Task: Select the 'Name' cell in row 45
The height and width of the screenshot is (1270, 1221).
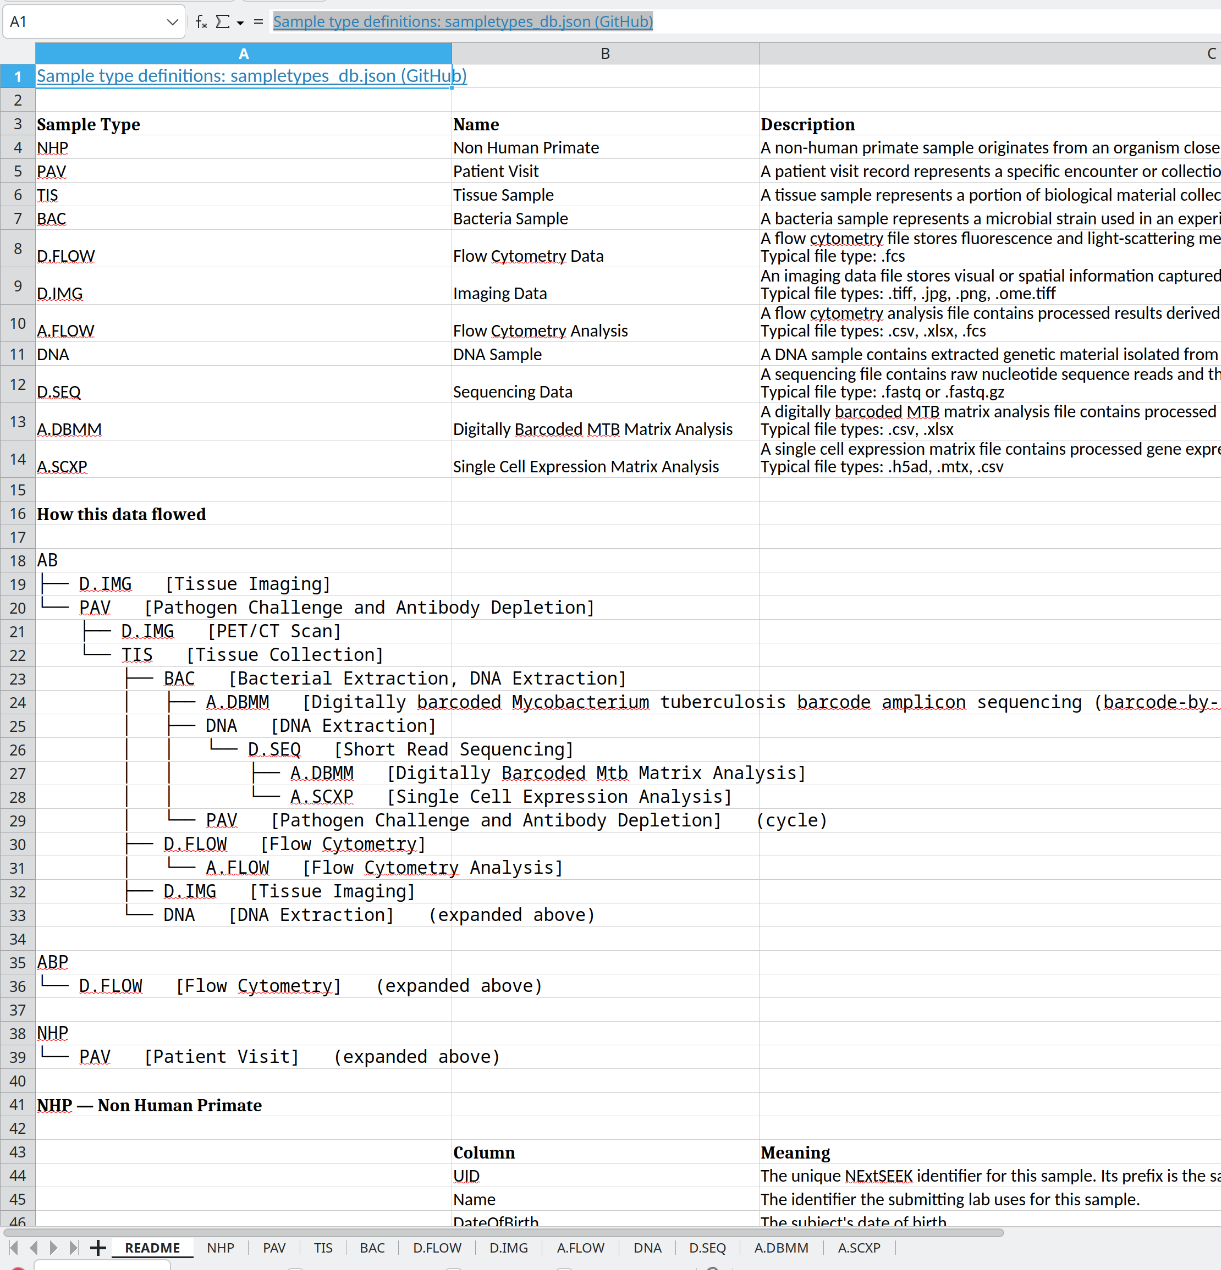Action: pos(605,1199)
